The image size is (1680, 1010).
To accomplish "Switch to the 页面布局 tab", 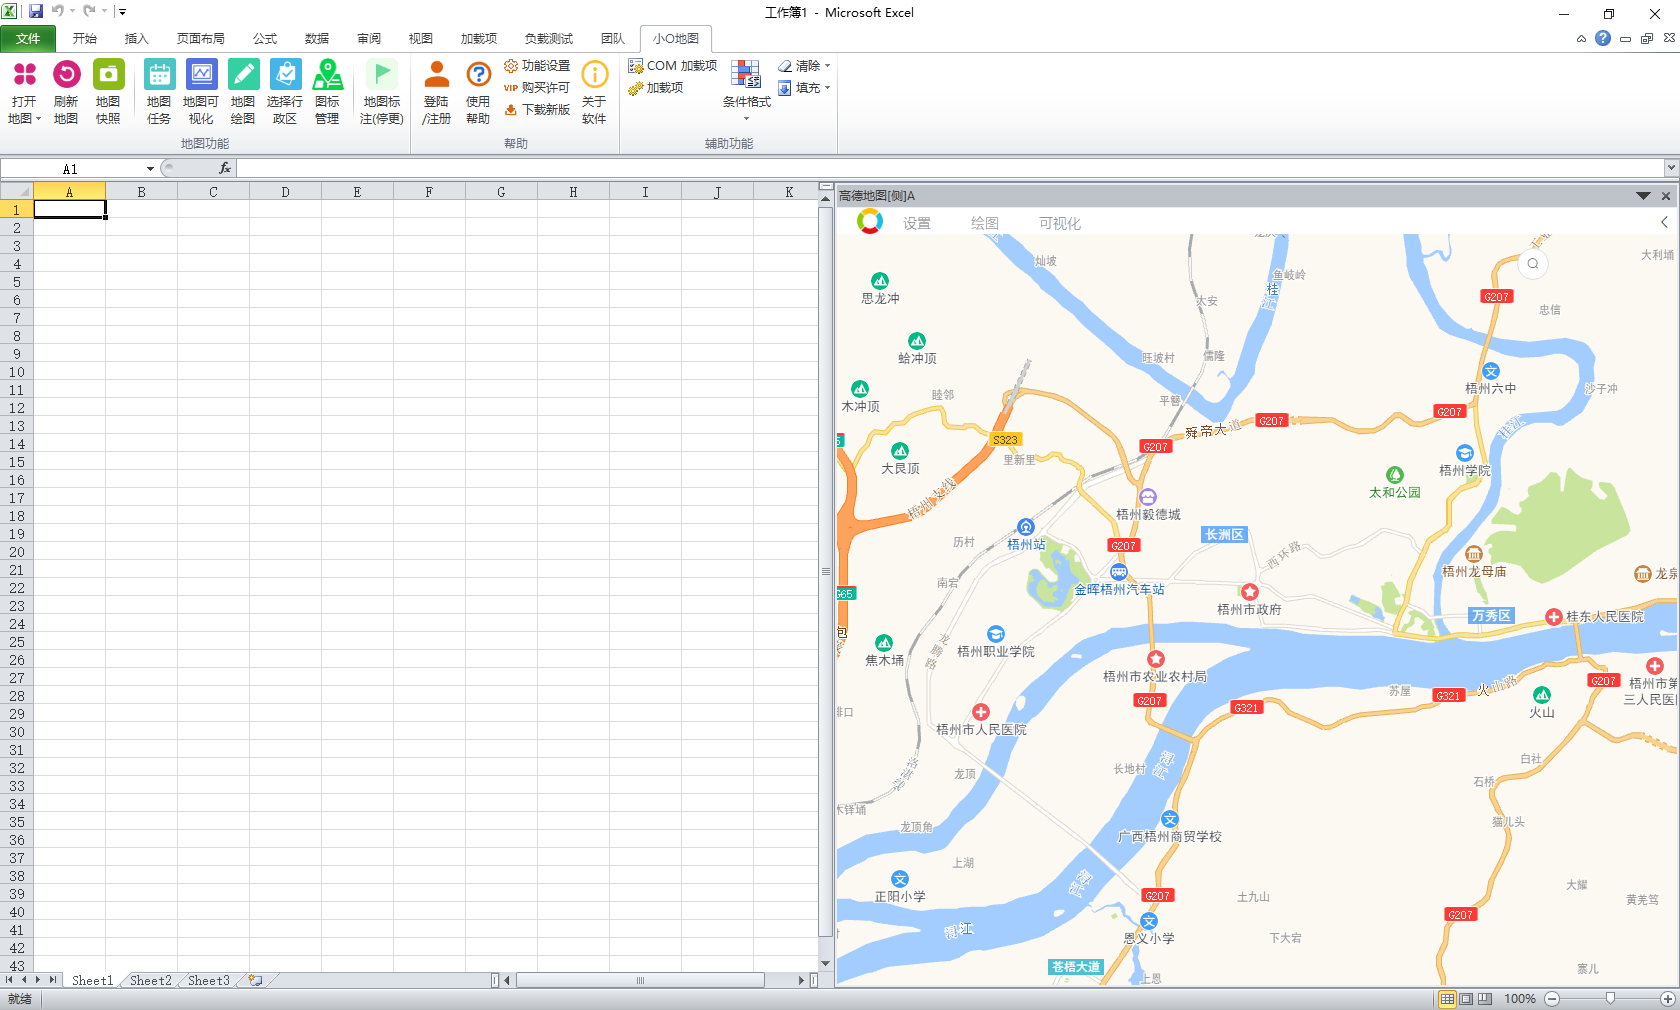I will click(200, 39).
